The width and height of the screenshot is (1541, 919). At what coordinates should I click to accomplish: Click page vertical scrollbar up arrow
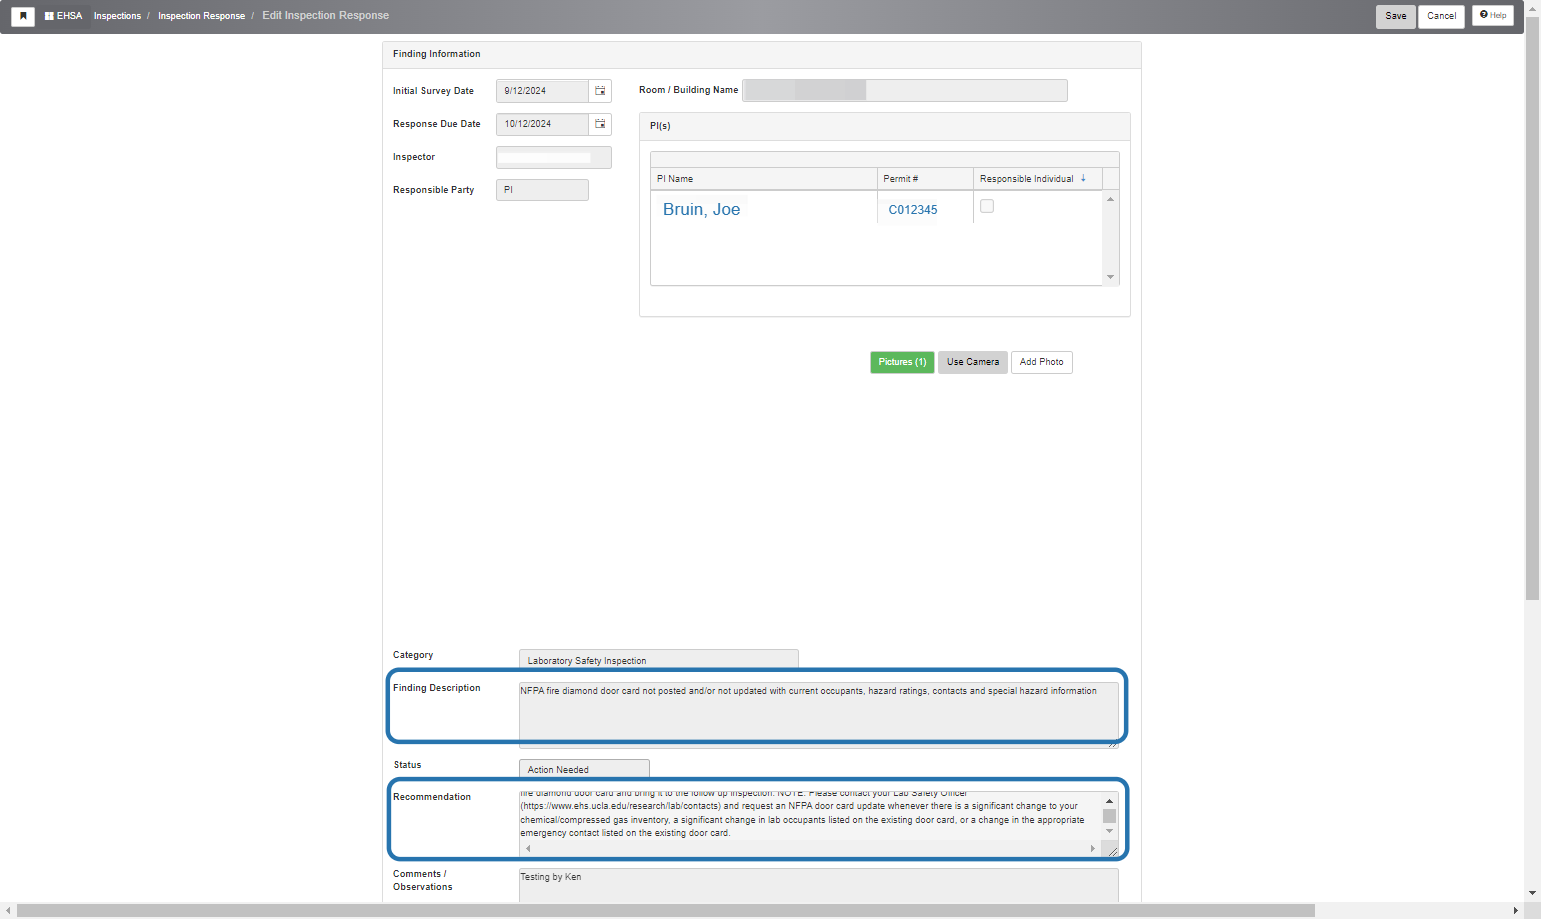[1533, 8]
